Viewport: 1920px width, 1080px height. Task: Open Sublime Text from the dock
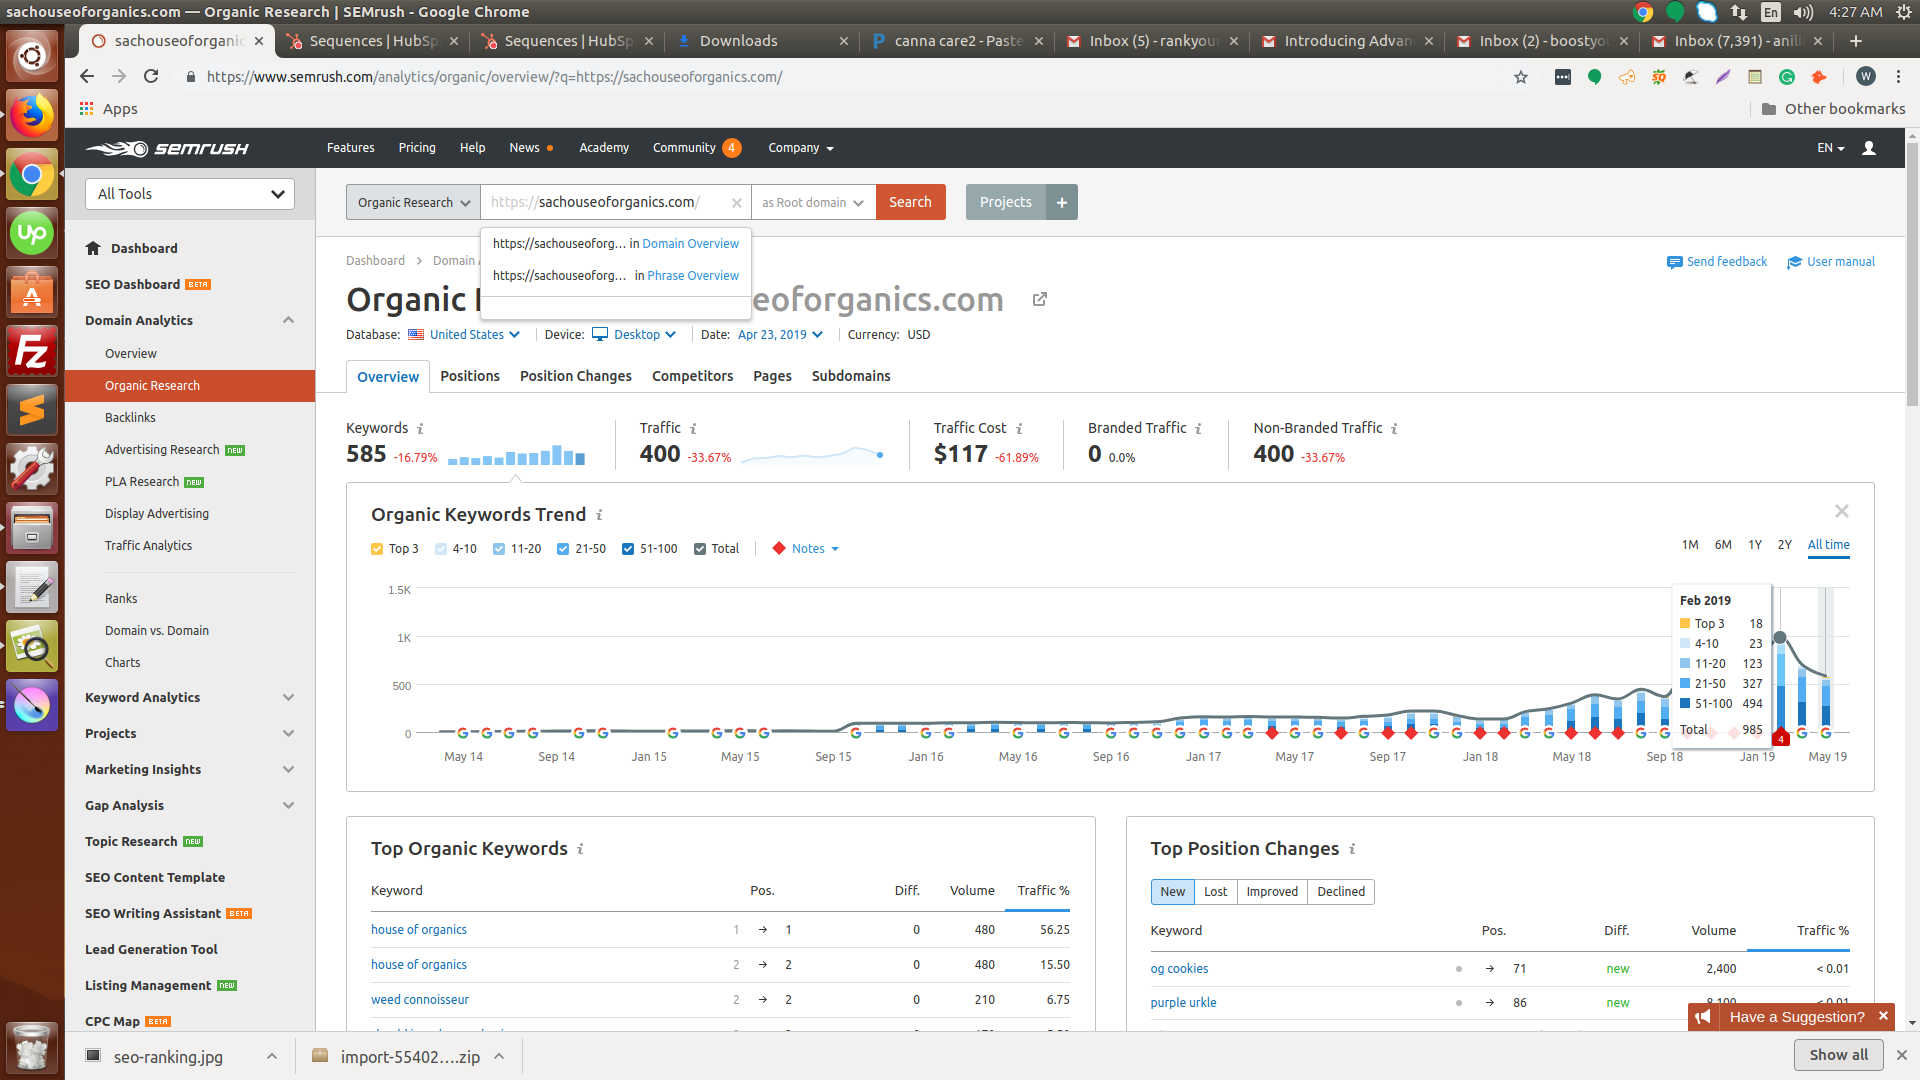click(x=32, y=410)
